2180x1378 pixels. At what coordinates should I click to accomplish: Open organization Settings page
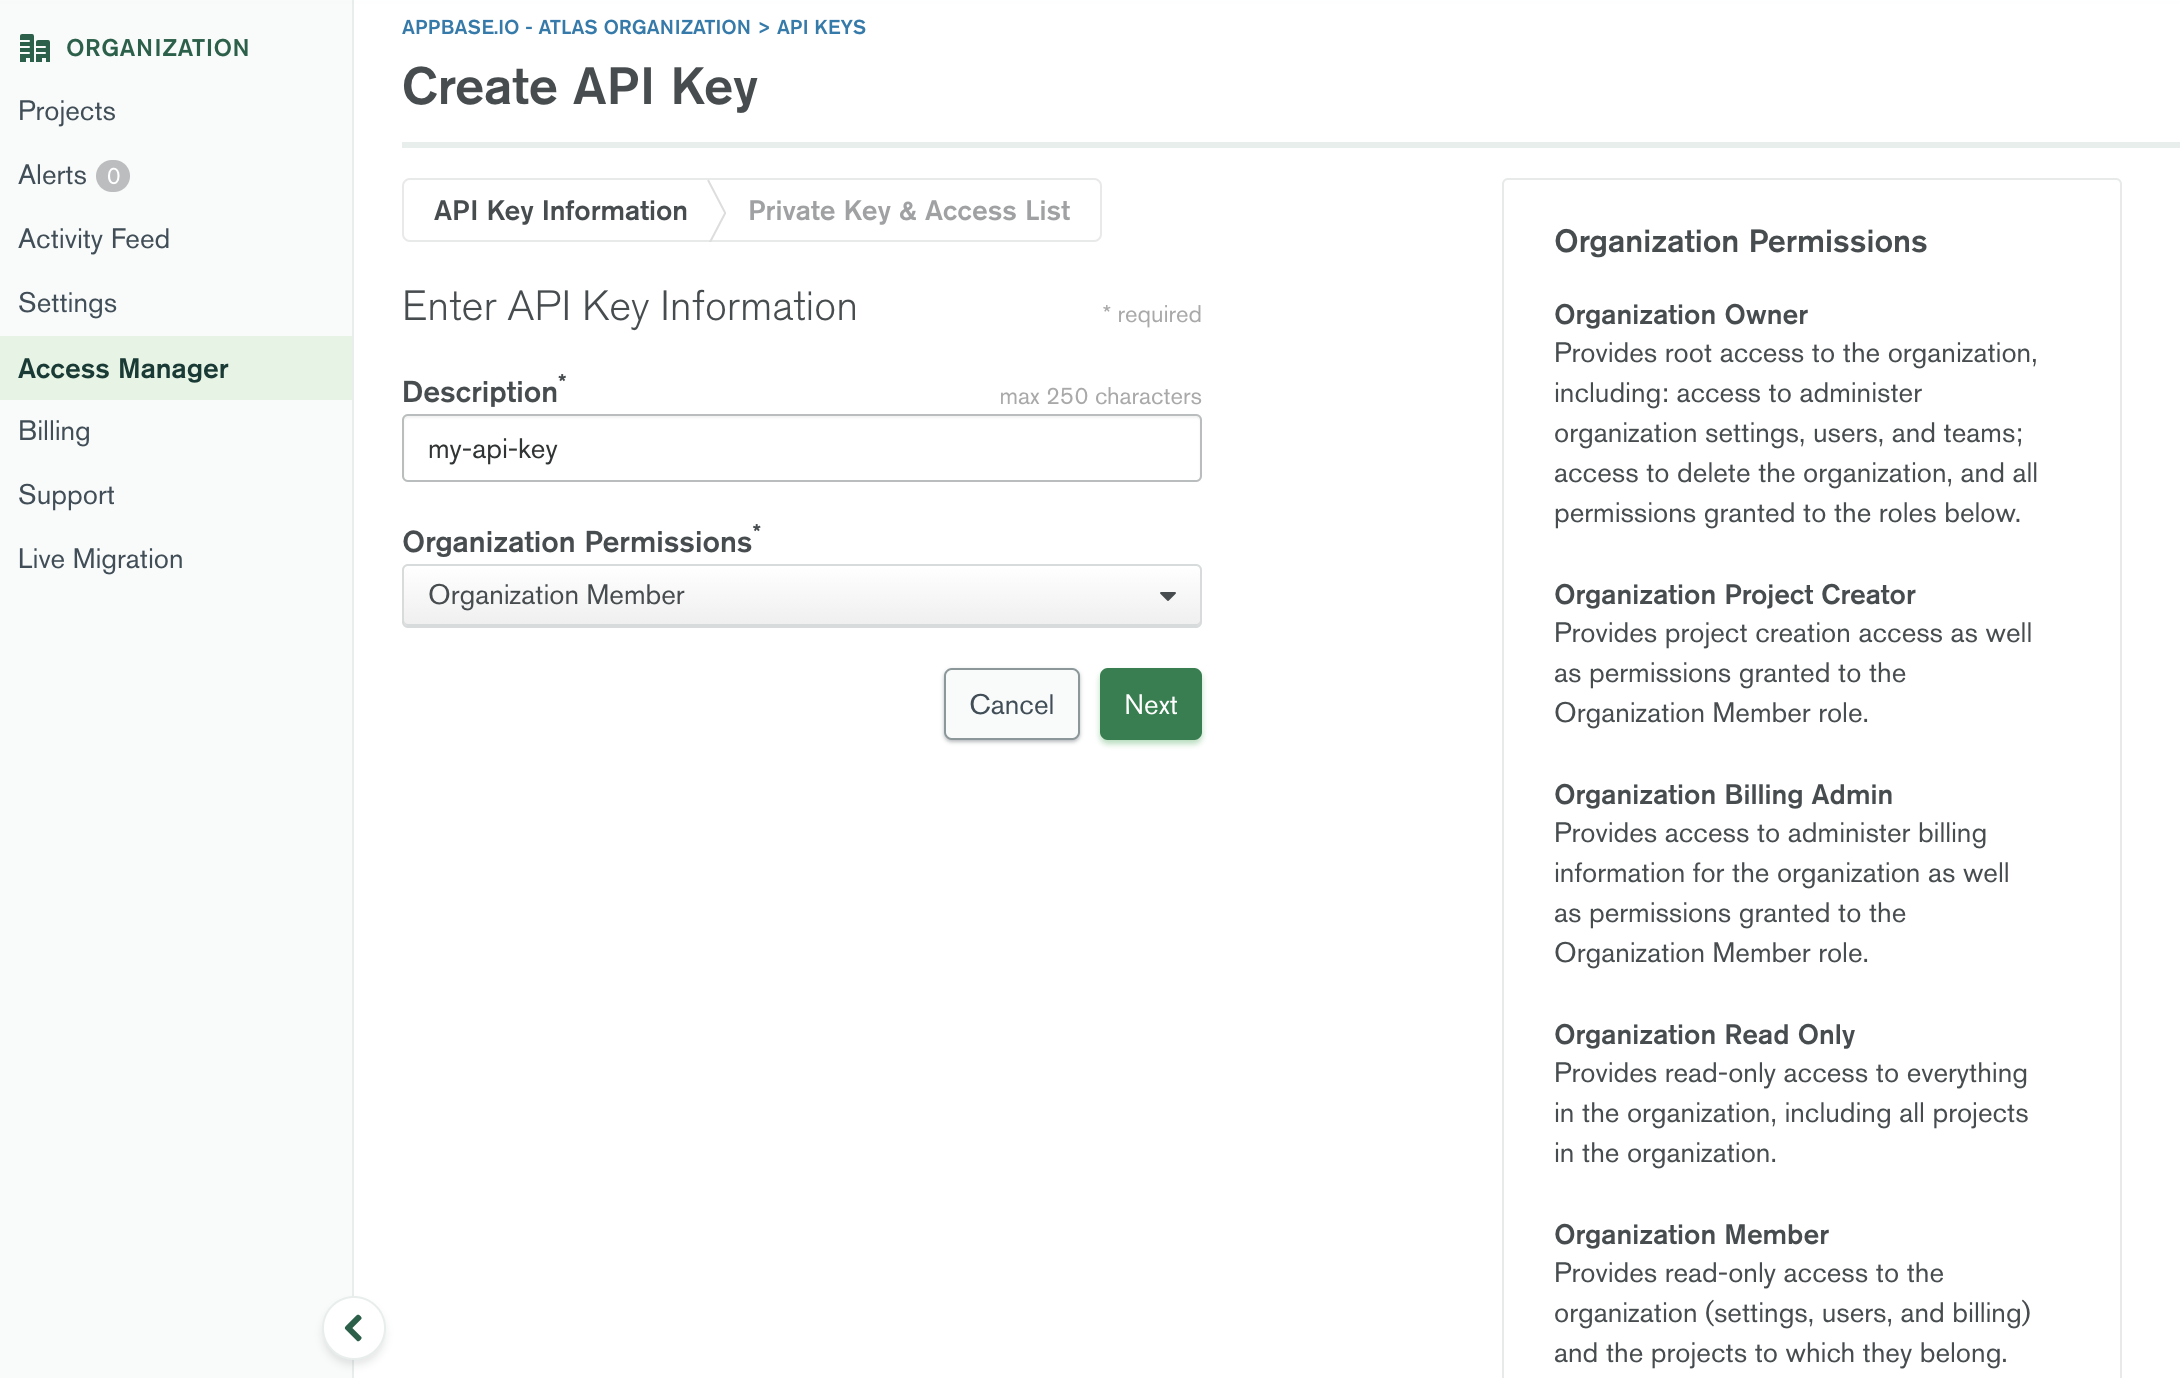[x=67, y=303]
